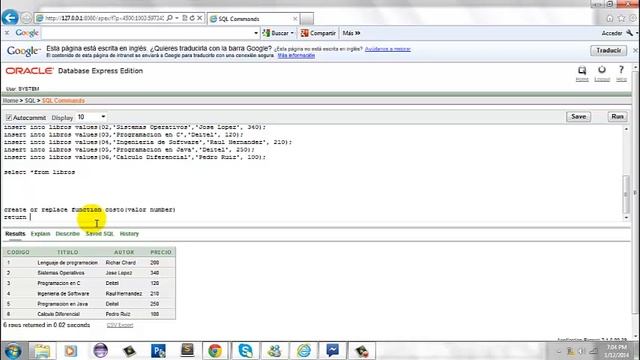
Task: Open Photoshop from the taskbar
Action: click(158, 351)
